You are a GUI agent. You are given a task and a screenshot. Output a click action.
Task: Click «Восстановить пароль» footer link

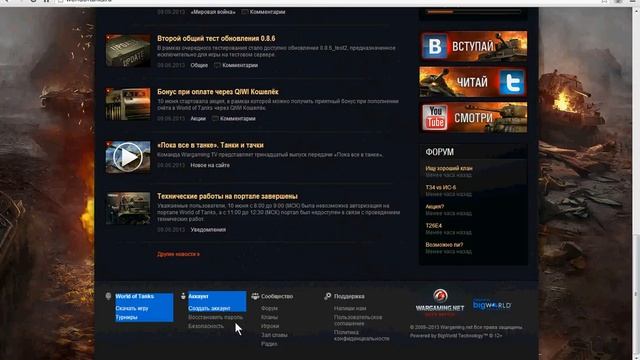(x=216, y=317)
